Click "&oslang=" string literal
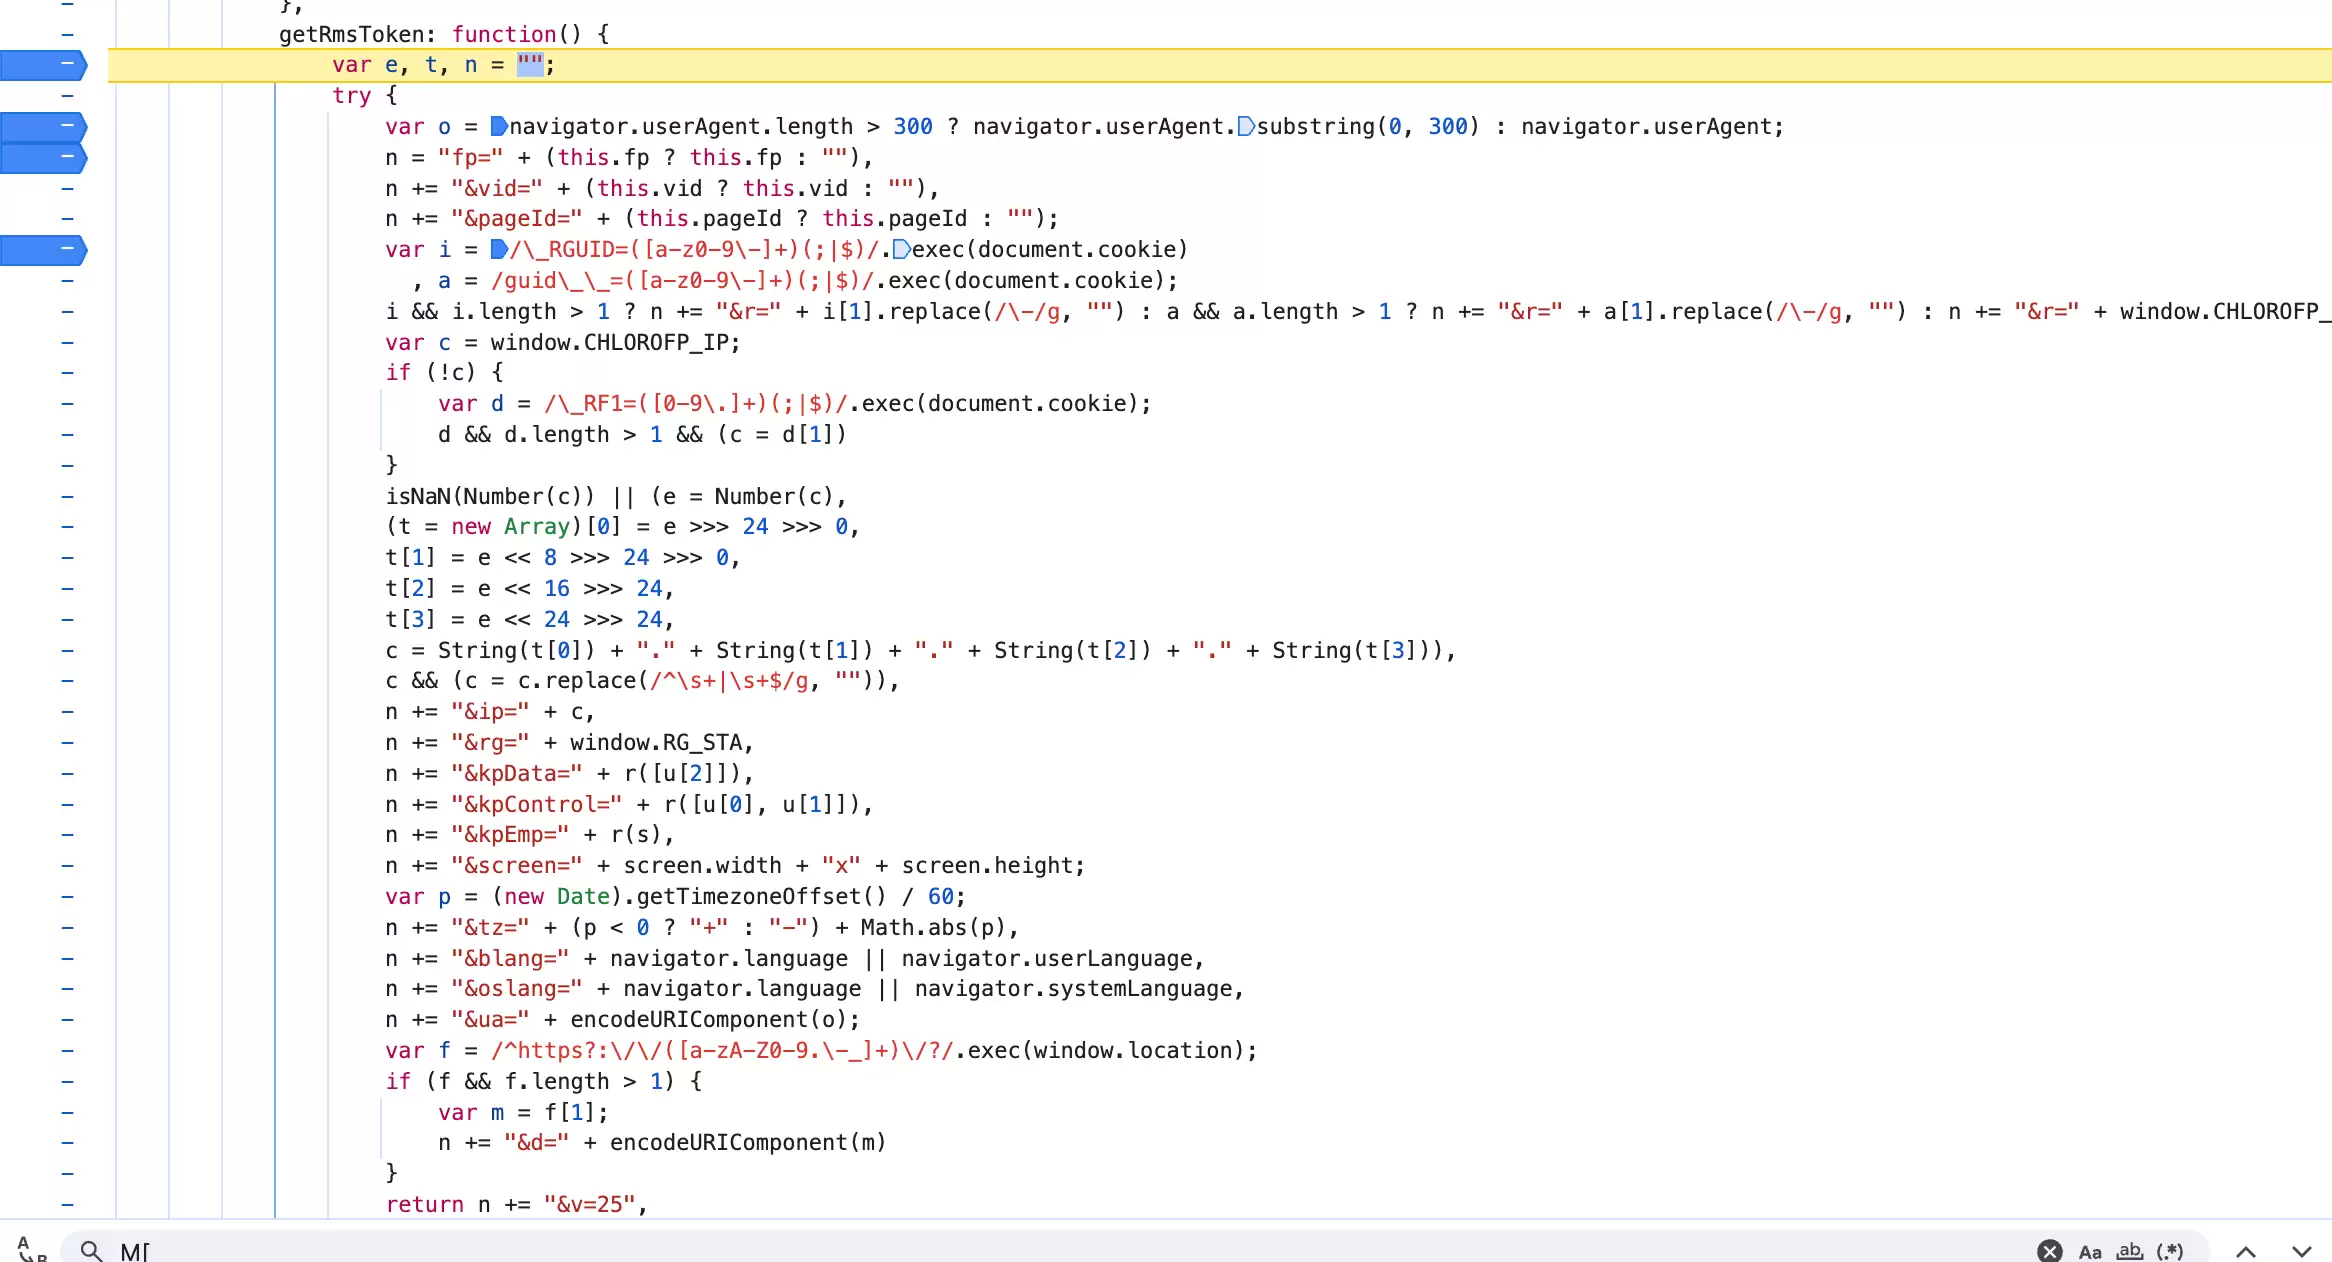 (x=517, y=988)
